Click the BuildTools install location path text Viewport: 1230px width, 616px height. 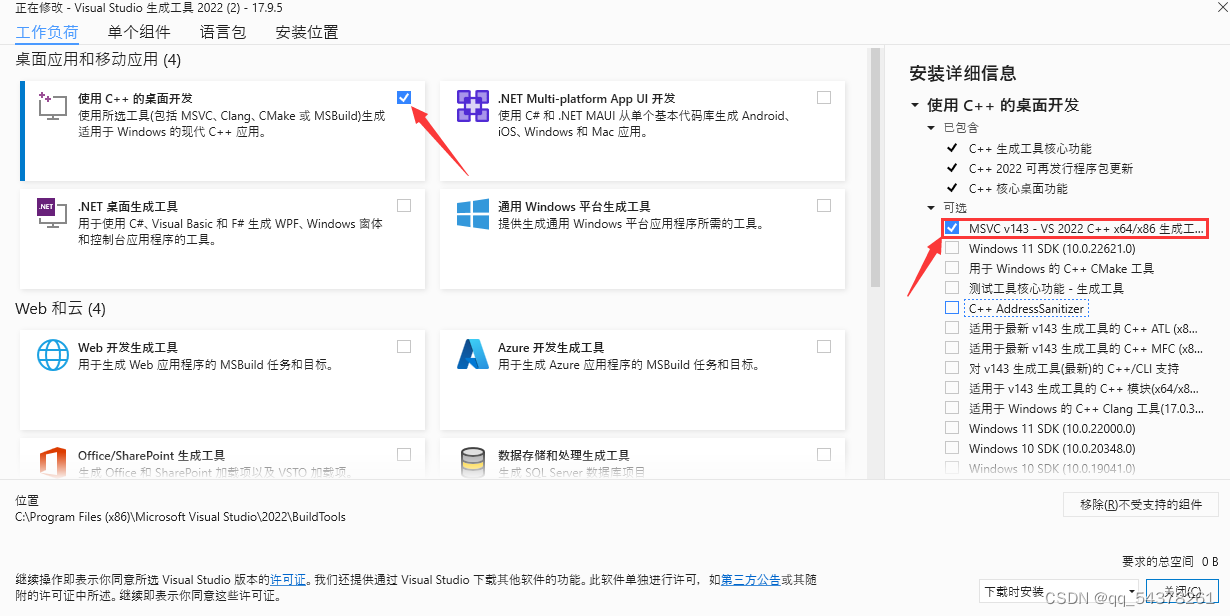(x=181, y=517)
